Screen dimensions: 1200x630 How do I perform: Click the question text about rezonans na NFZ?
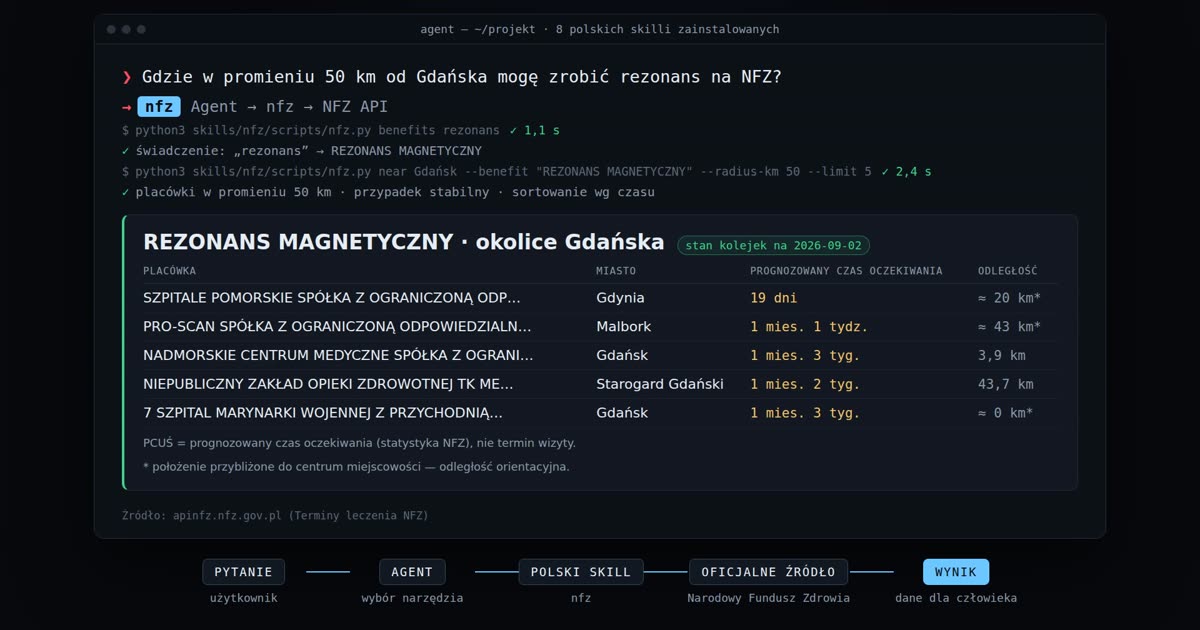462,77
